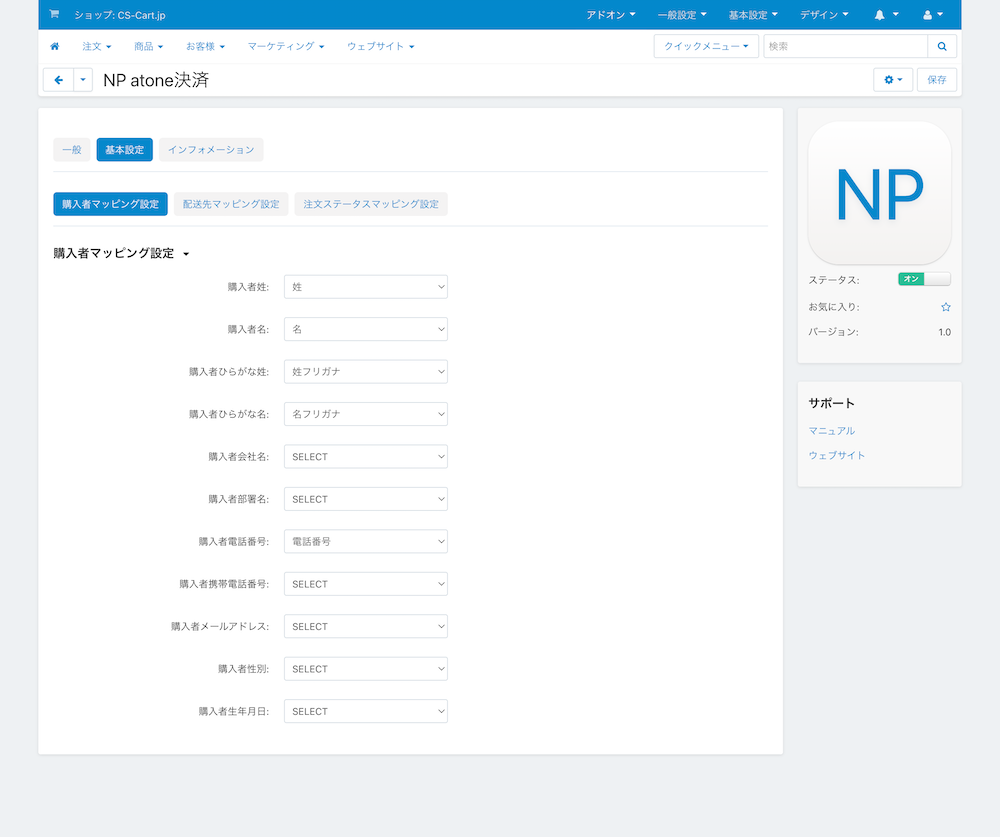Select the 購入者マッピング設定 sub-tab
This screenshot has width=1000, height=837.
click(110, 204)
